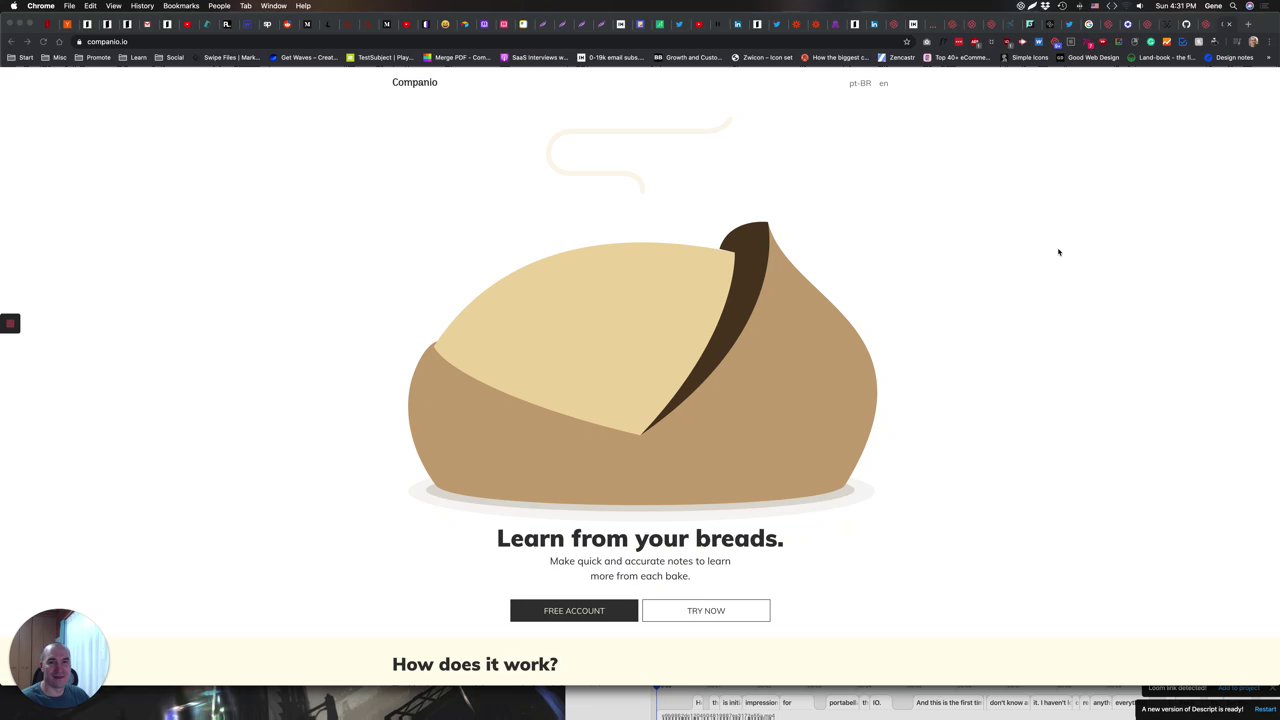
Task: Click the Loom red recorder side tab
Action: click(x=10, y=323)
